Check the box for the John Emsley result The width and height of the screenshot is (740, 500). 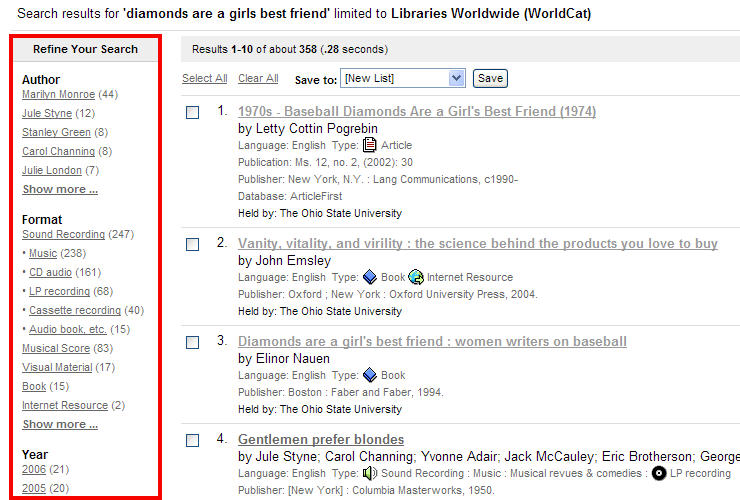tap(193, 245)
